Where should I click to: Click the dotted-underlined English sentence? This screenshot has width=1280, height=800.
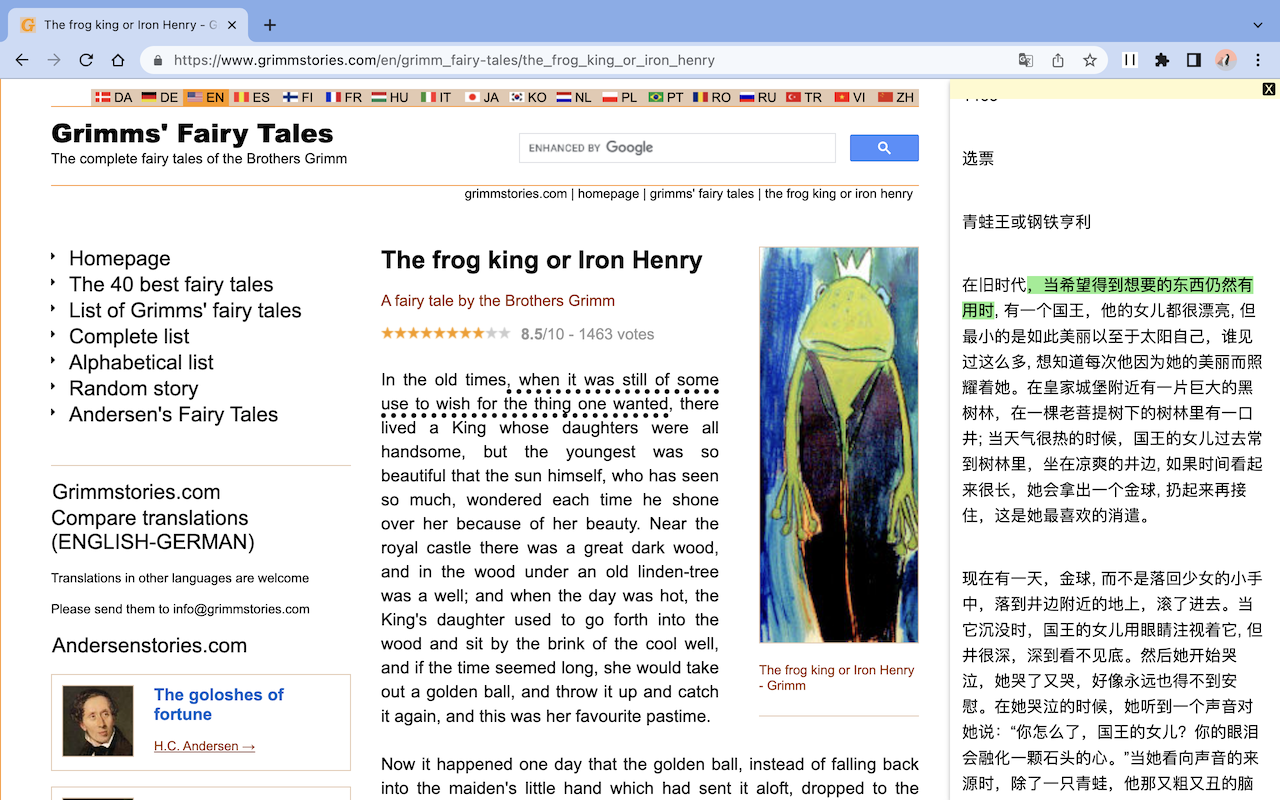tap(550, 392)
